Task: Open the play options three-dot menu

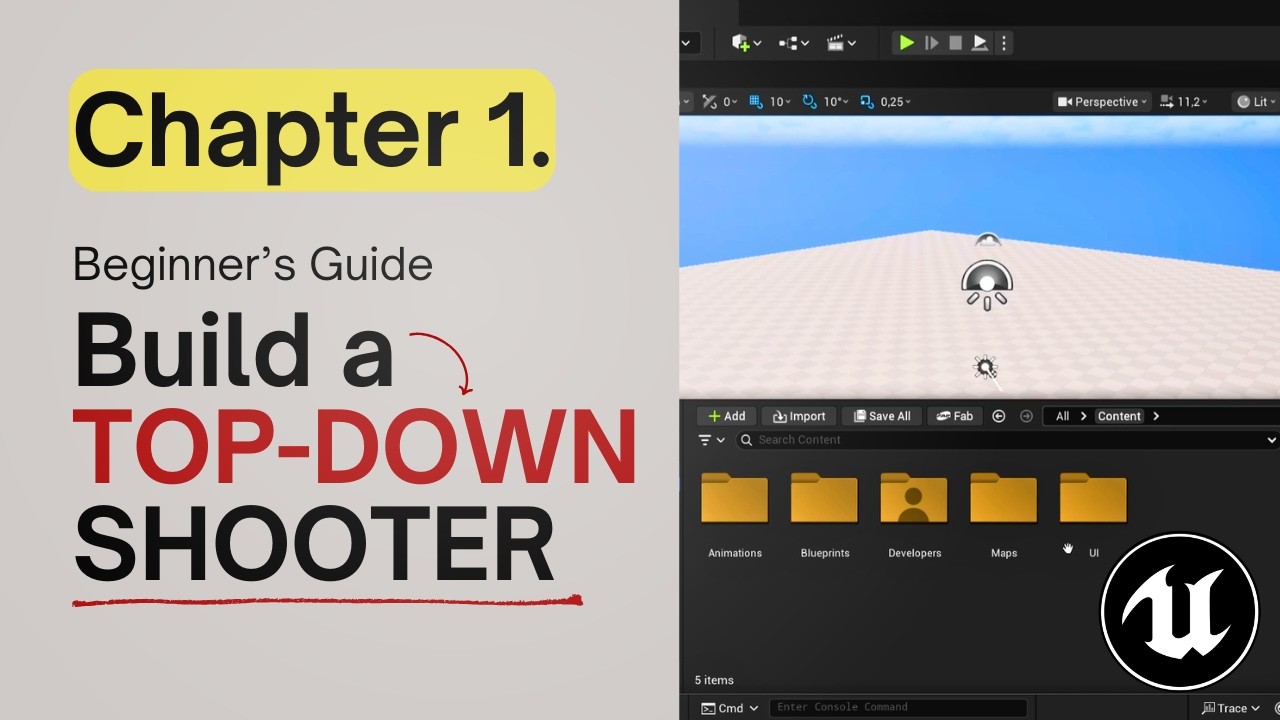Action: 1004,43
